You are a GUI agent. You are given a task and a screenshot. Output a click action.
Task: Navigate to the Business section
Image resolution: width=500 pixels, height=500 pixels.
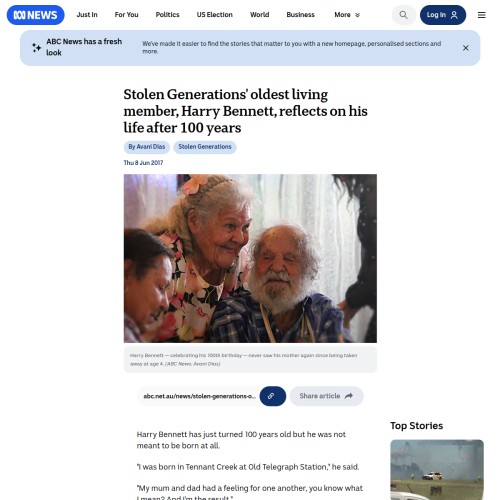(x=300, y=15)
